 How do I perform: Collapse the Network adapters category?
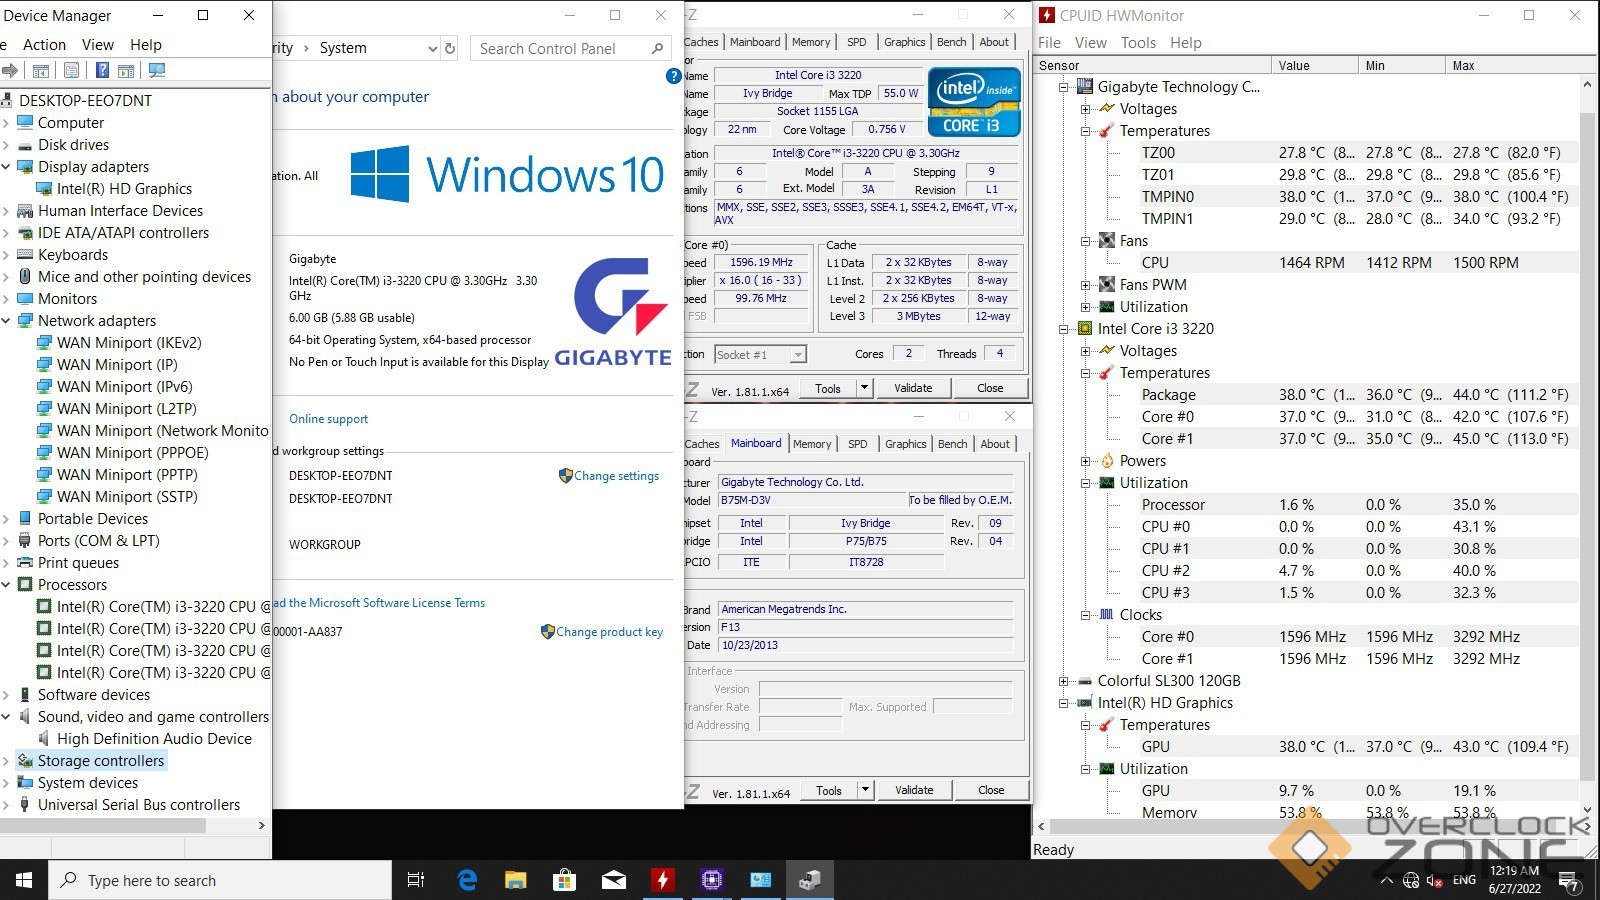click(x=6, y=321)
